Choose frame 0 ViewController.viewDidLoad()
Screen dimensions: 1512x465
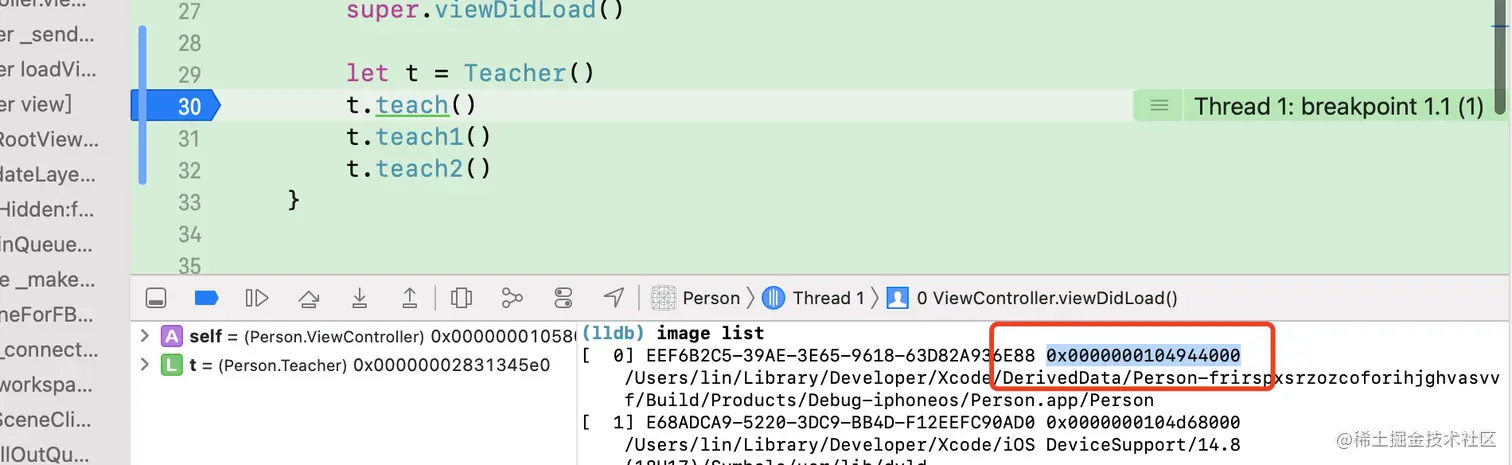tap(1033, 298)
